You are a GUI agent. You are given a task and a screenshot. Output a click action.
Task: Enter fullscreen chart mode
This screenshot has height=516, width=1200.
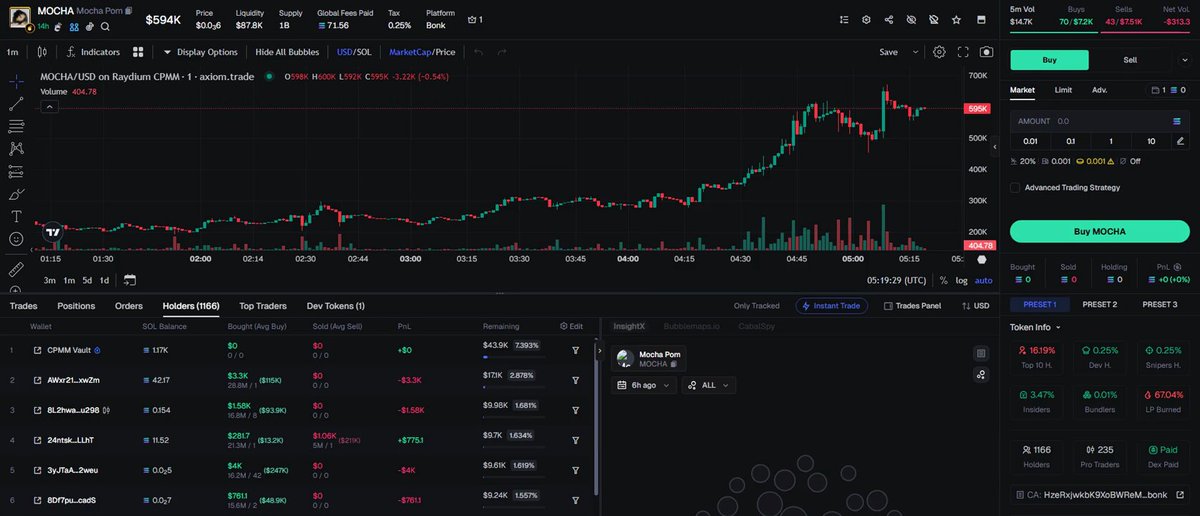click(963, 52)
